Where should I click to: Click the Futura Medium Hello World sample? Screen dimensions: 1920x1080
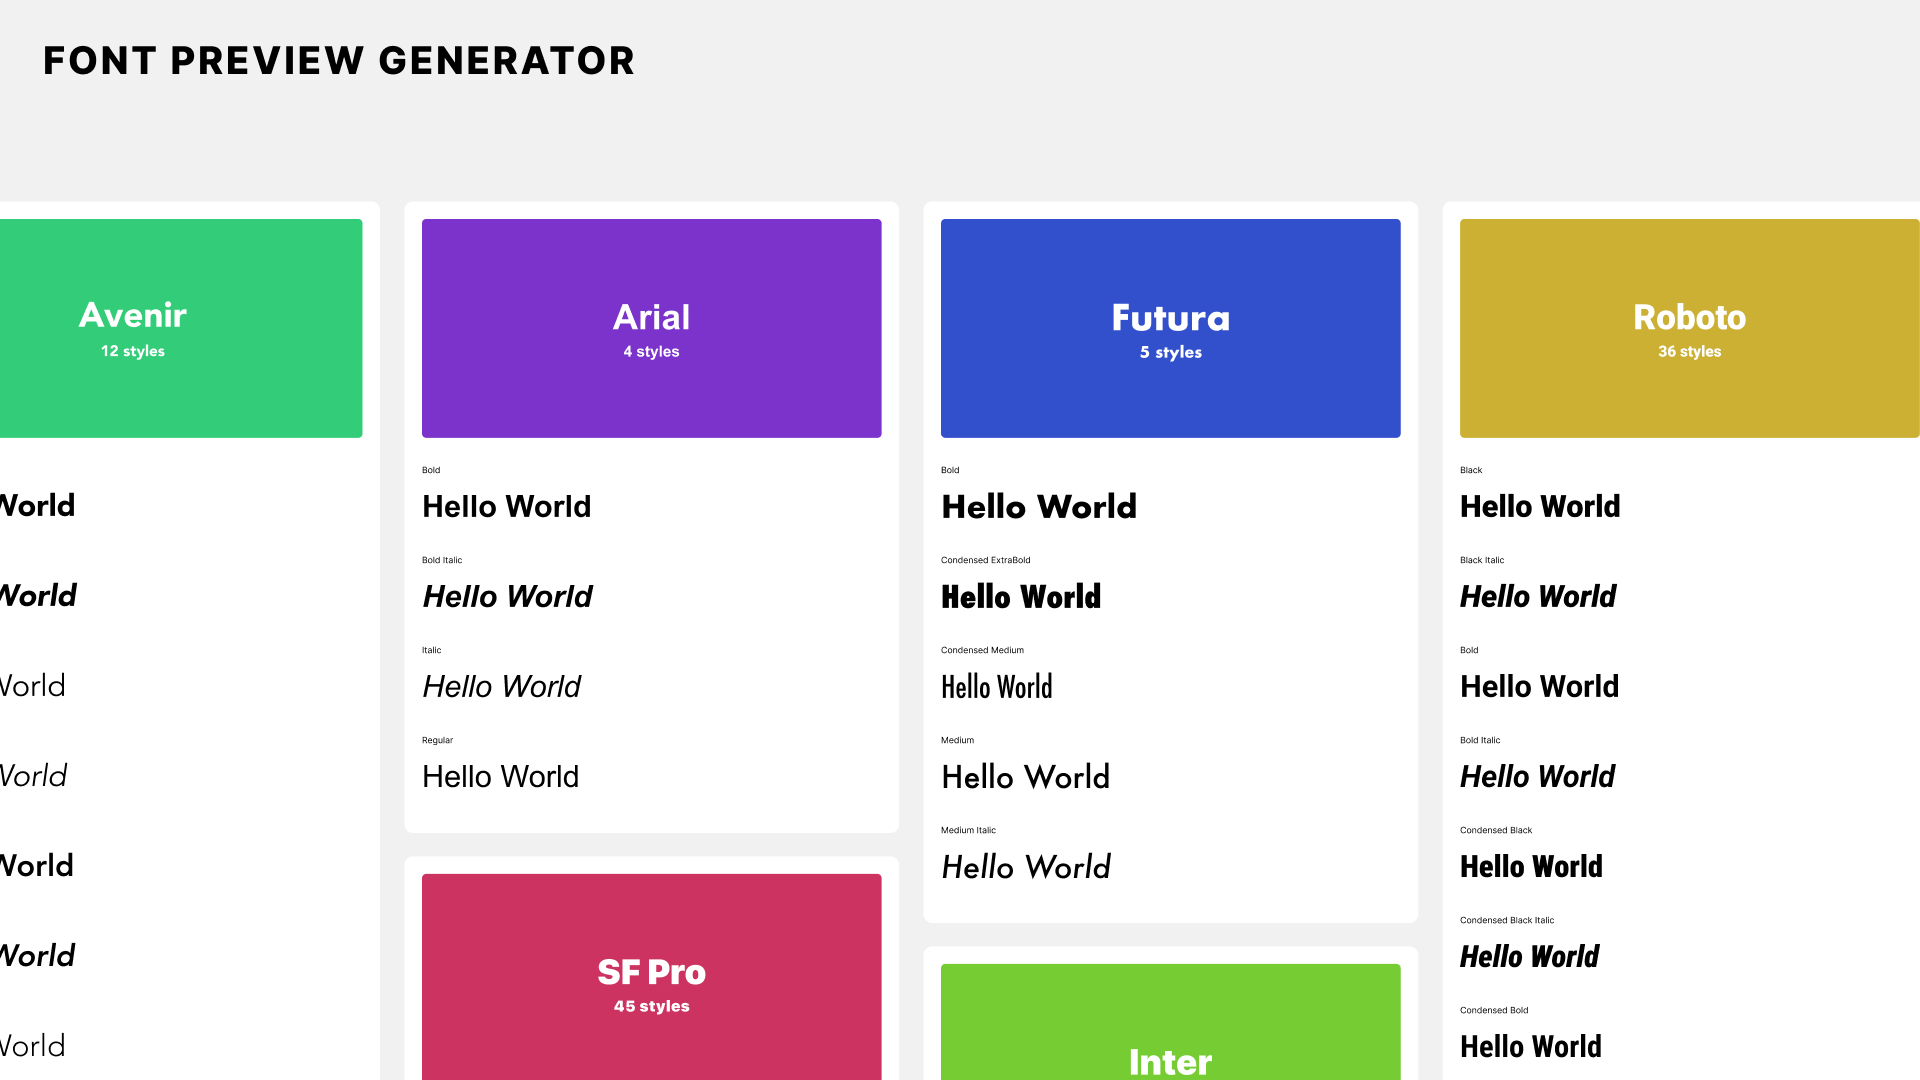coord(1026,776)
